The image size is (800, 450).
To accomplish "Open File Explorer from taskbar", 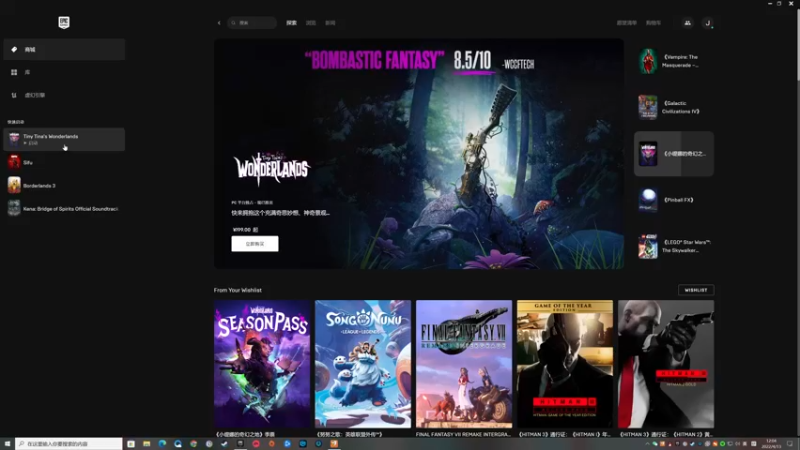I will click(x=146, y=444).
